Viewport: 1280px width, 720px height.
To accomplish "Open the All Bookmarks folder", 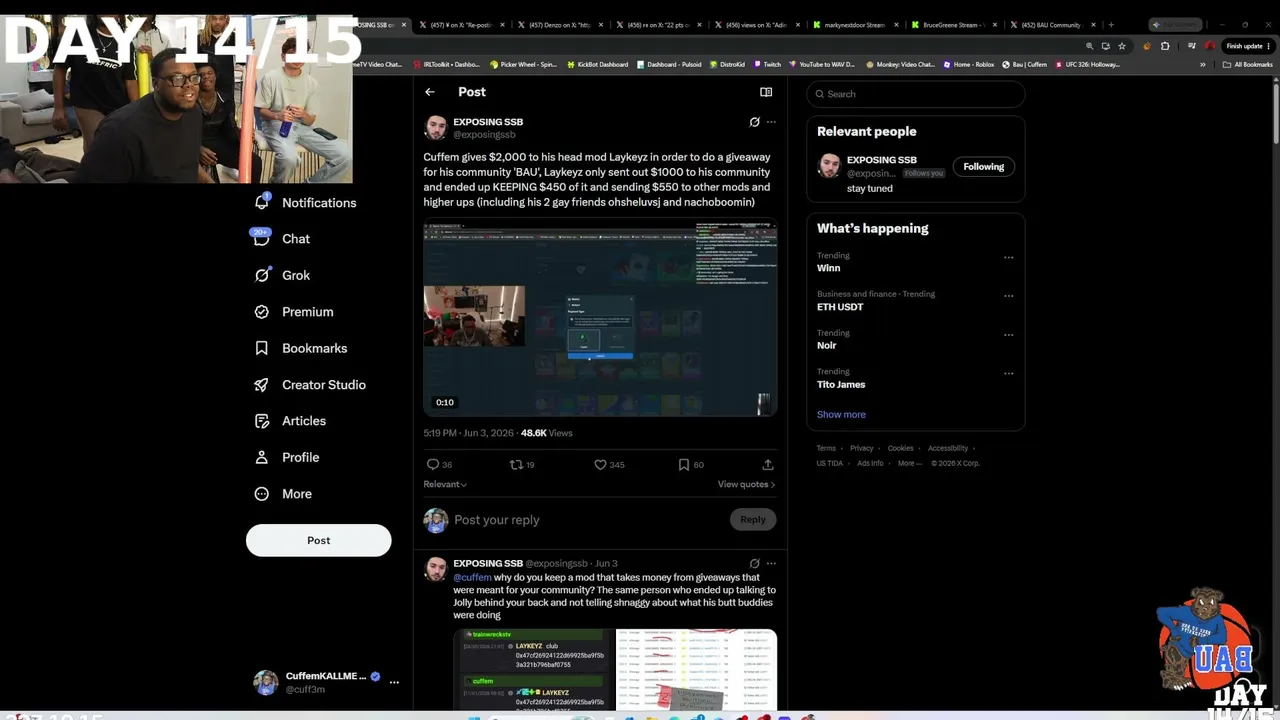I will tap(1248, 64).
